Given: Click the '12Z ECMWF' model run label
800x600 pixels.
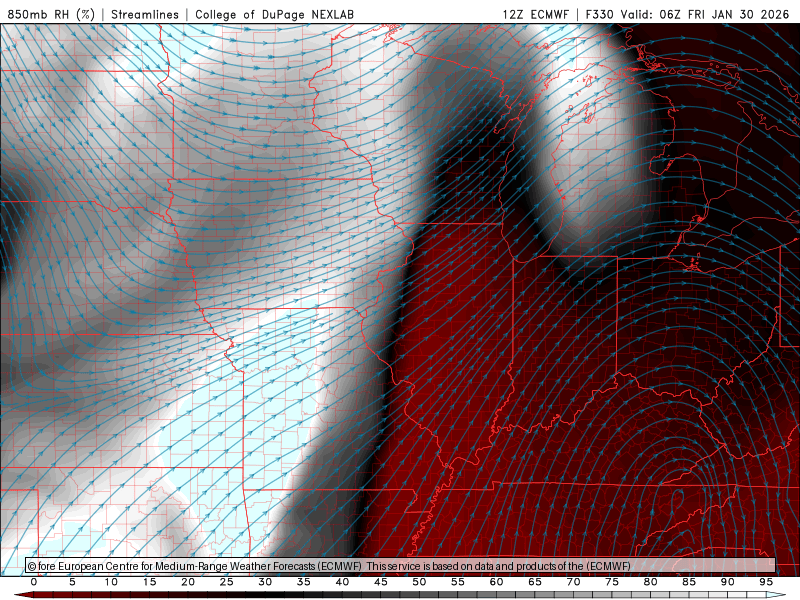Looking at the screenshot, I should pos(535,14).
